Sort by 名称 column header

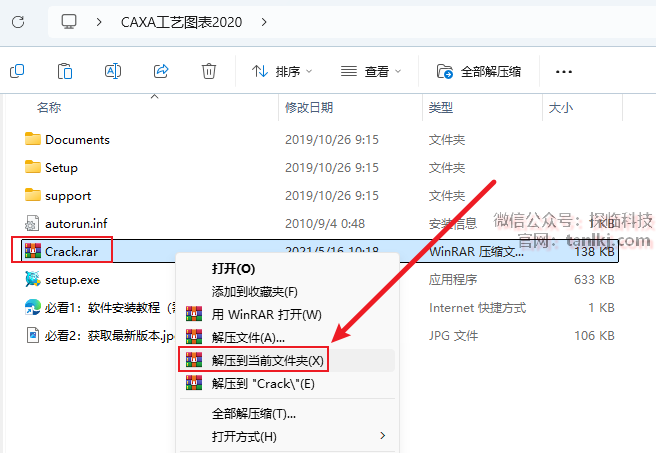49,107
